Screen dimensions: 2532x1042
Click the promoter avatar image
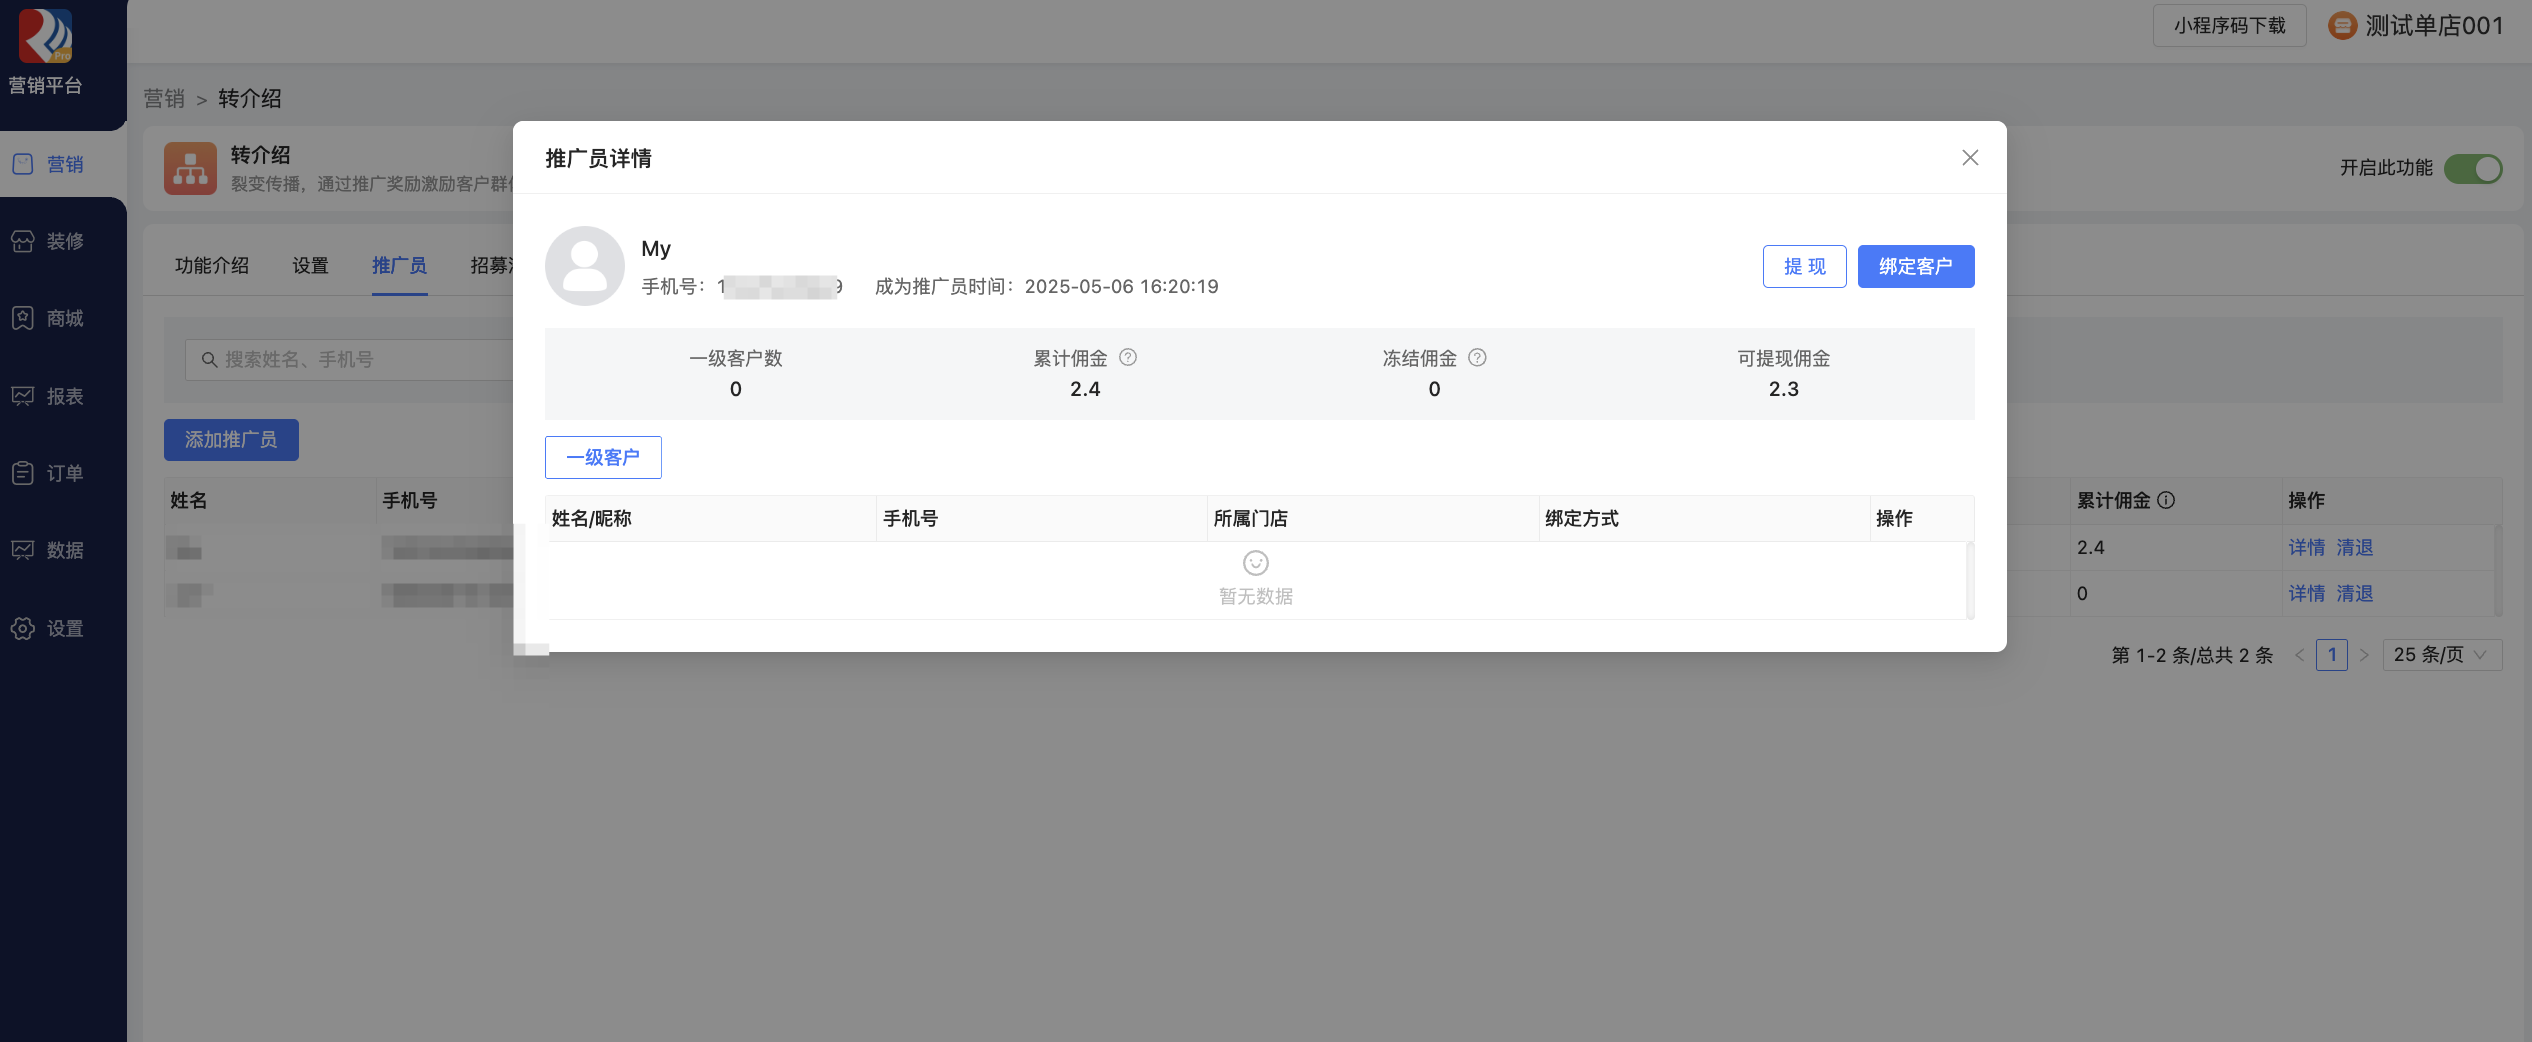tap(584, 266)
